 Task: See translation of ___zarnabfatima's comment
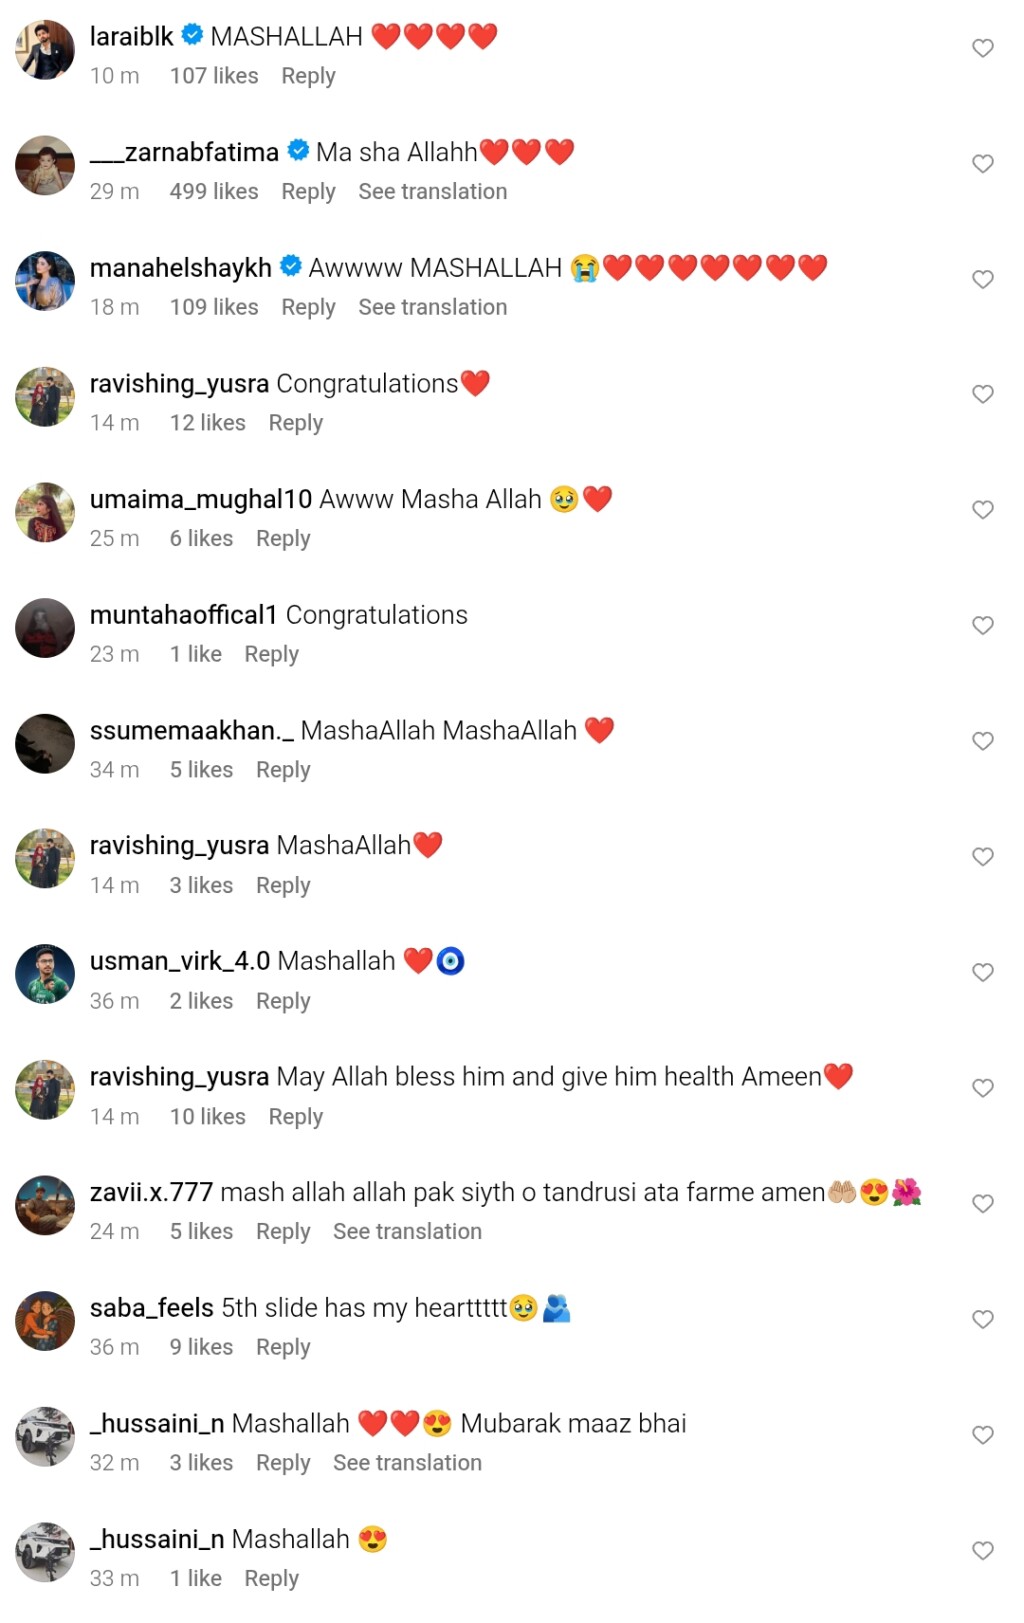[432, 191]
